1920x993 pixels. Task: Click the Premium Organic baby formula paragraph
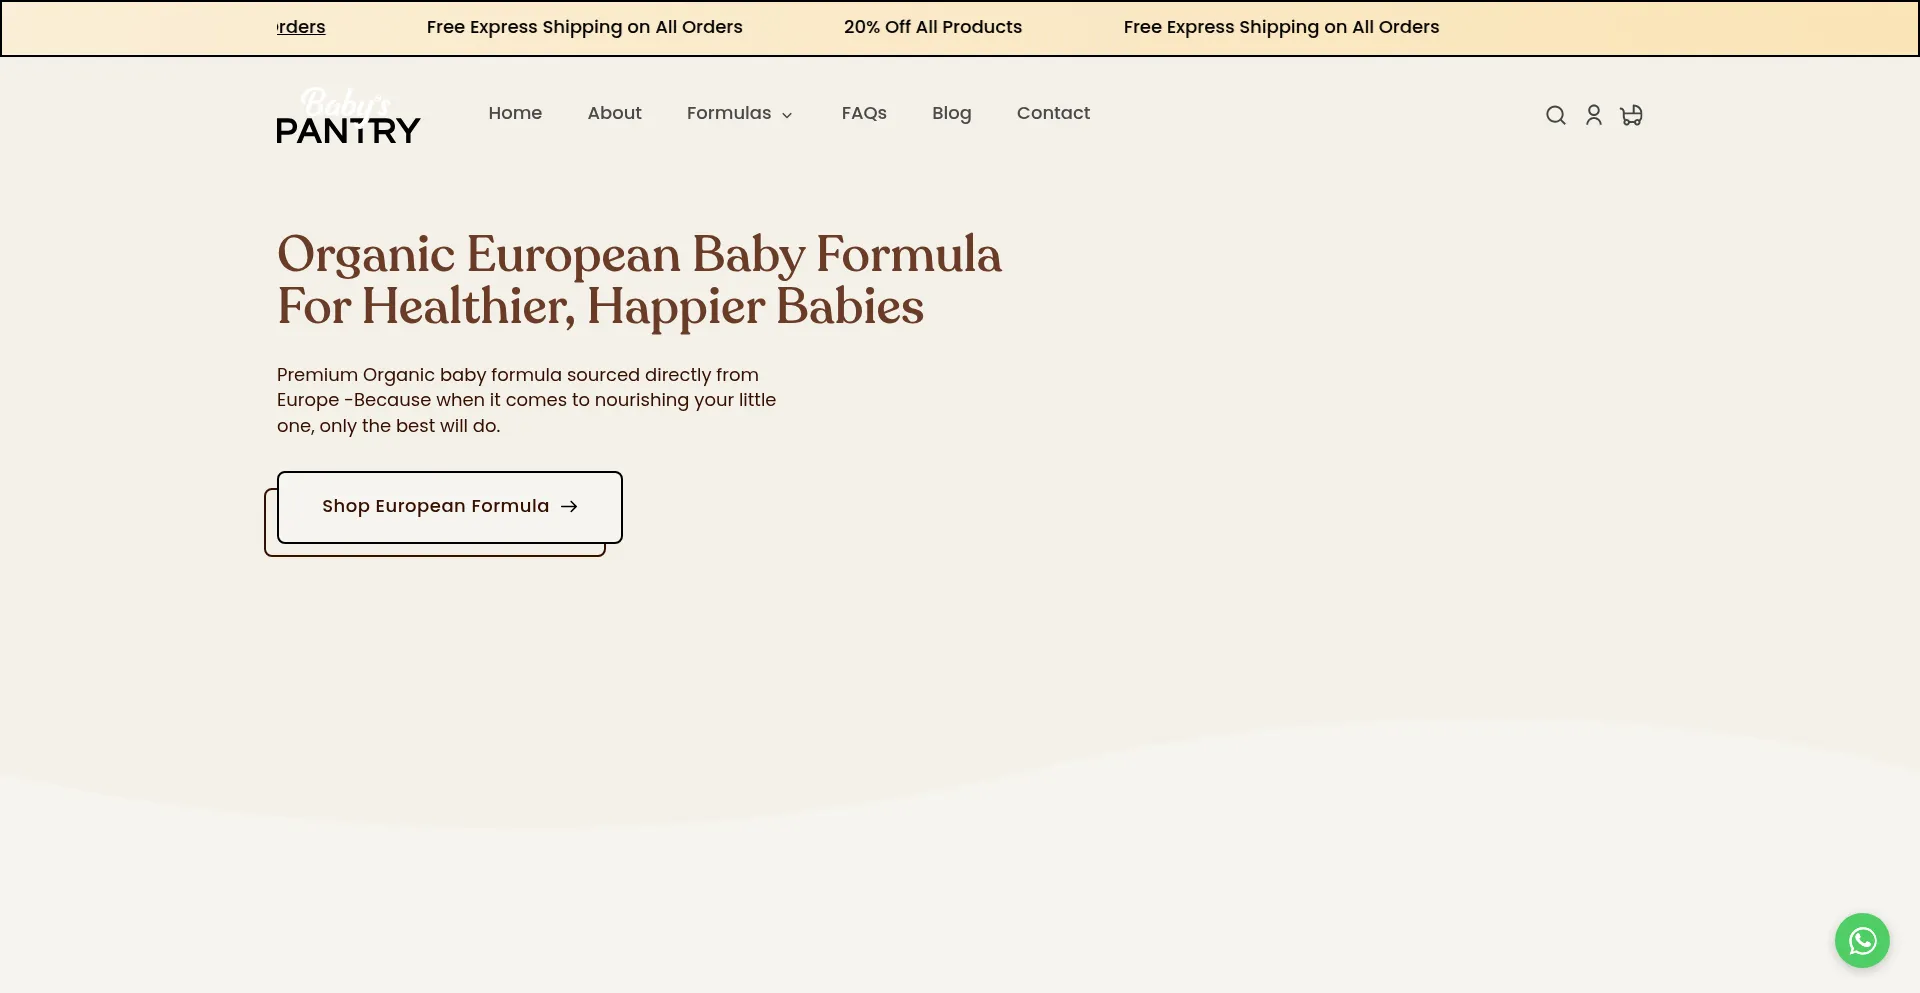pyautogui.click(x=526, y=400)
